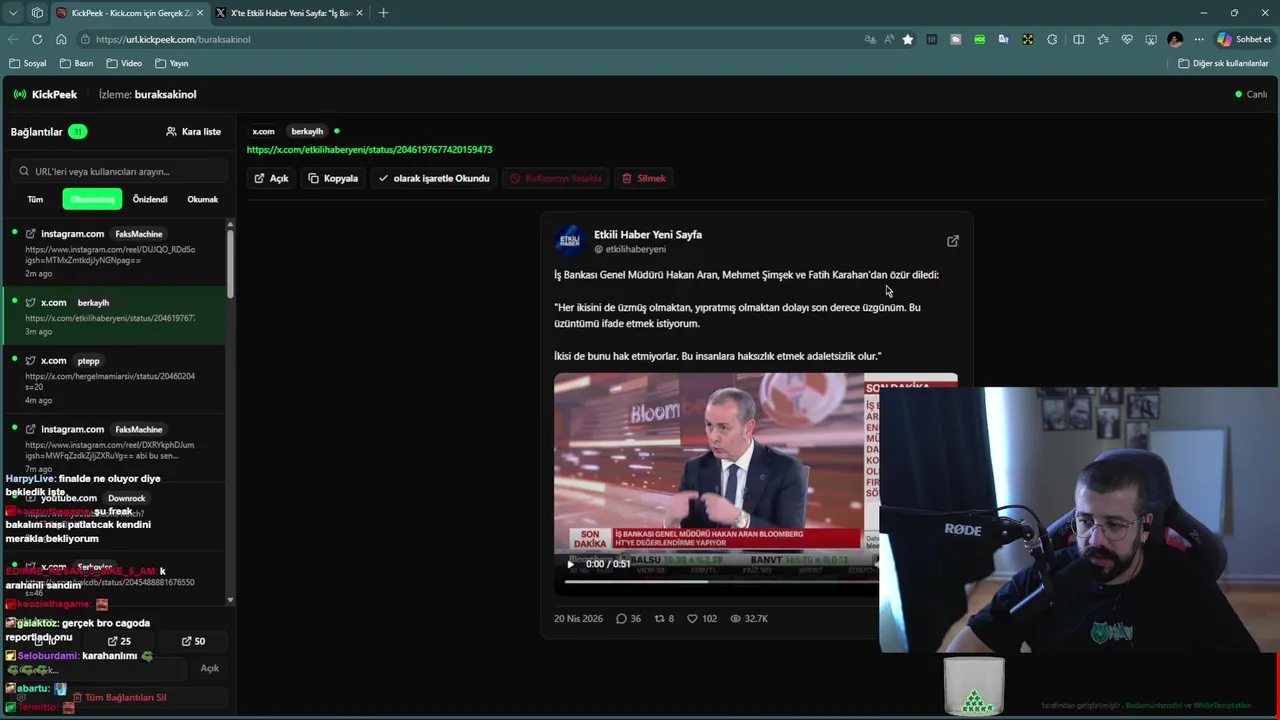The width and height of the screenshot is (1280, 720).
Task: Click the Bağlantılar count badge 31
Action: pos(77,131)
